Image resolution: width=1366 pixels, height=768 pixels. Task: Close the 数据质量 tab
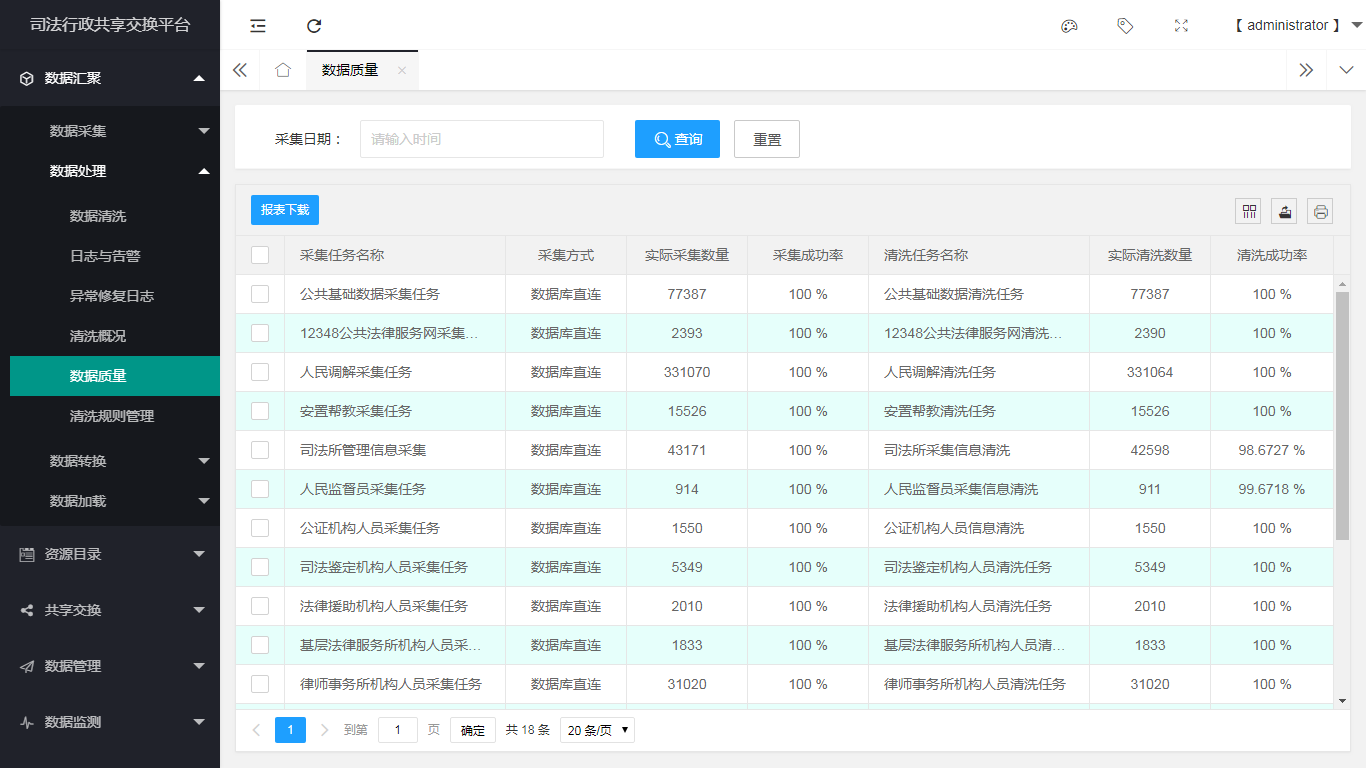pos(402,70)
